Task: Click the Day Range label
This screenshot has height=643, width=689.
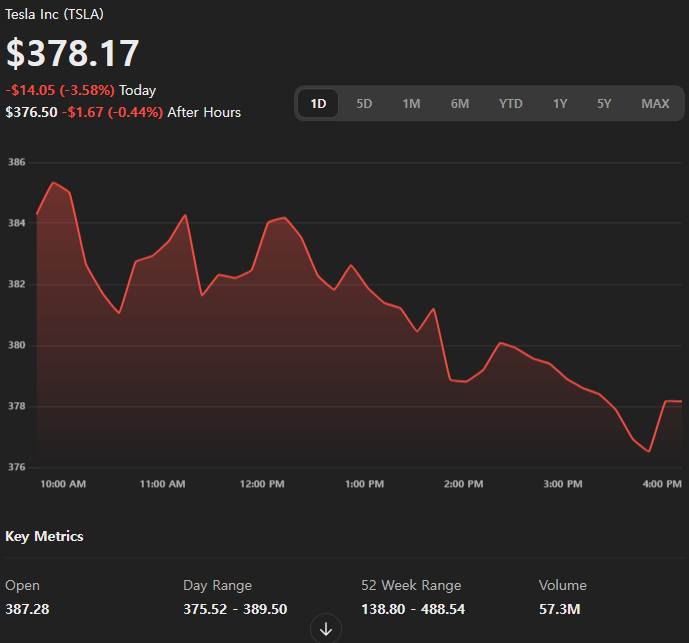Action: [218, 585]
